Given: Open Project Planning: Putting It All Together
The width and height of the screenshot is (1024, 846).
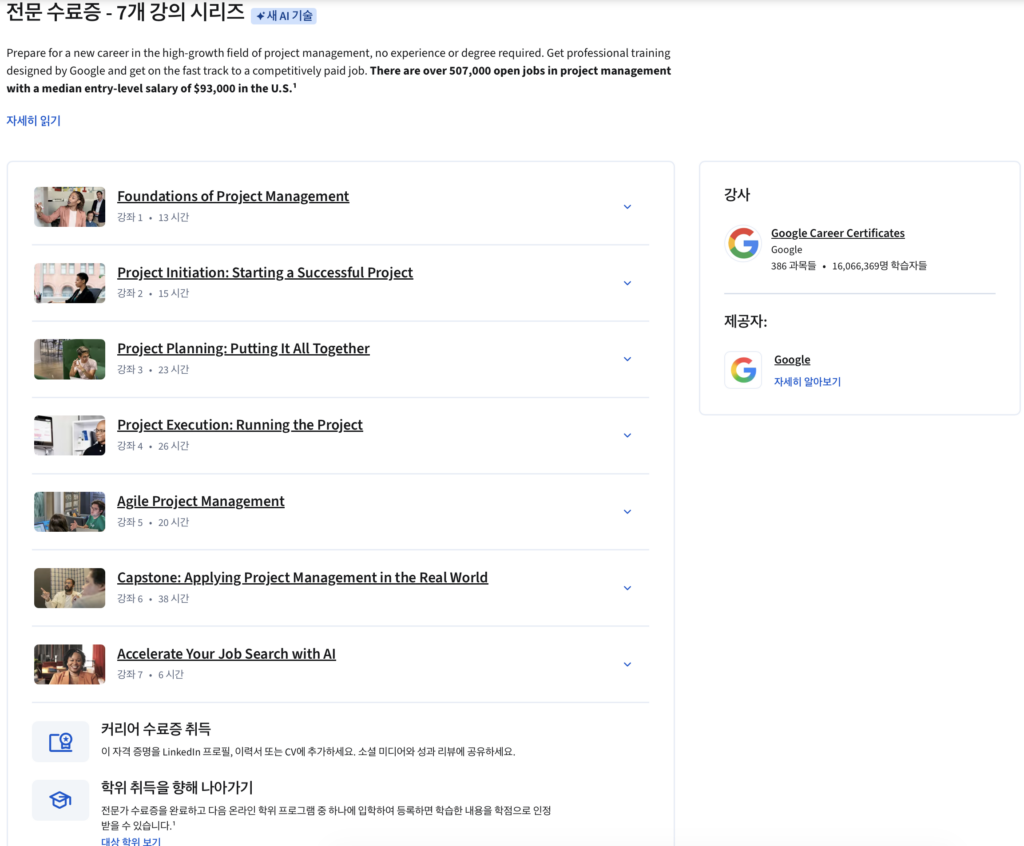Looking at the screenshot, I should pos(243,348).
